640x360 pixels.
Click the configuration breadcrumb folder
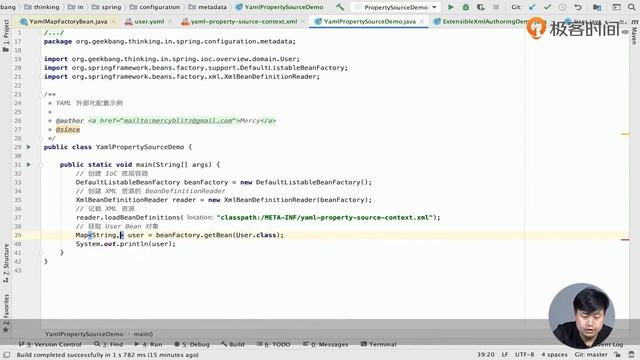155,7
